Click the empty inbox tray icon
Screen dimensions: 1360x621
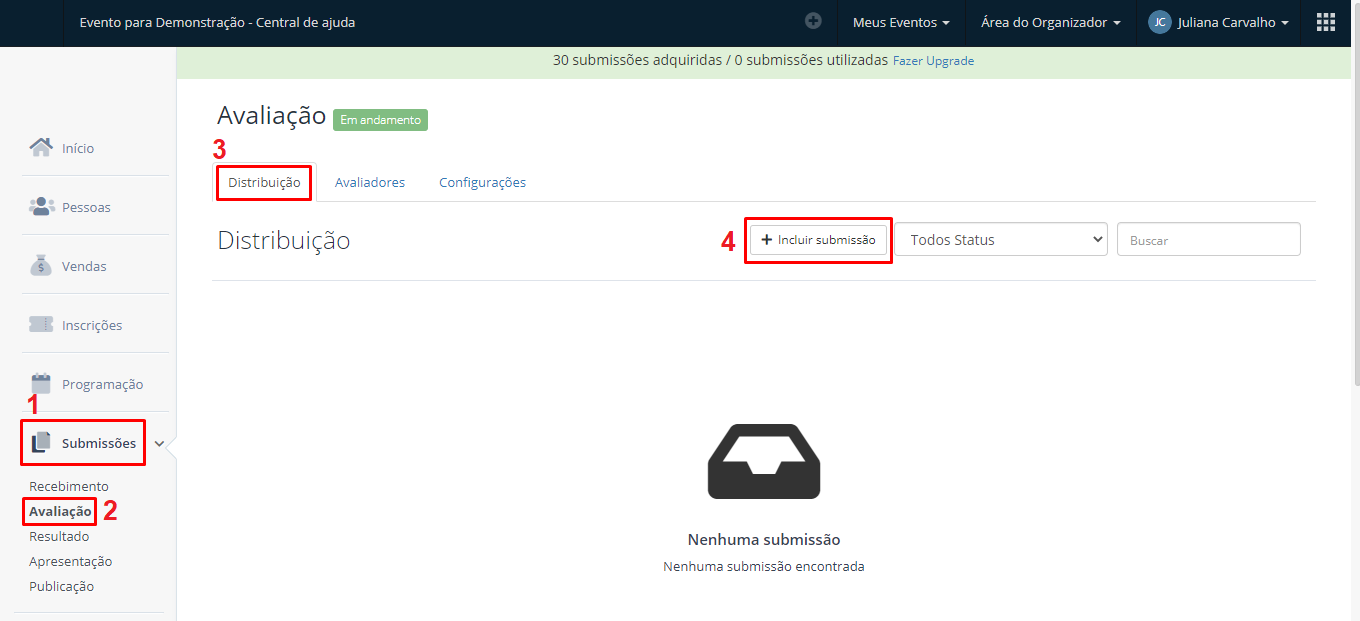764,461
